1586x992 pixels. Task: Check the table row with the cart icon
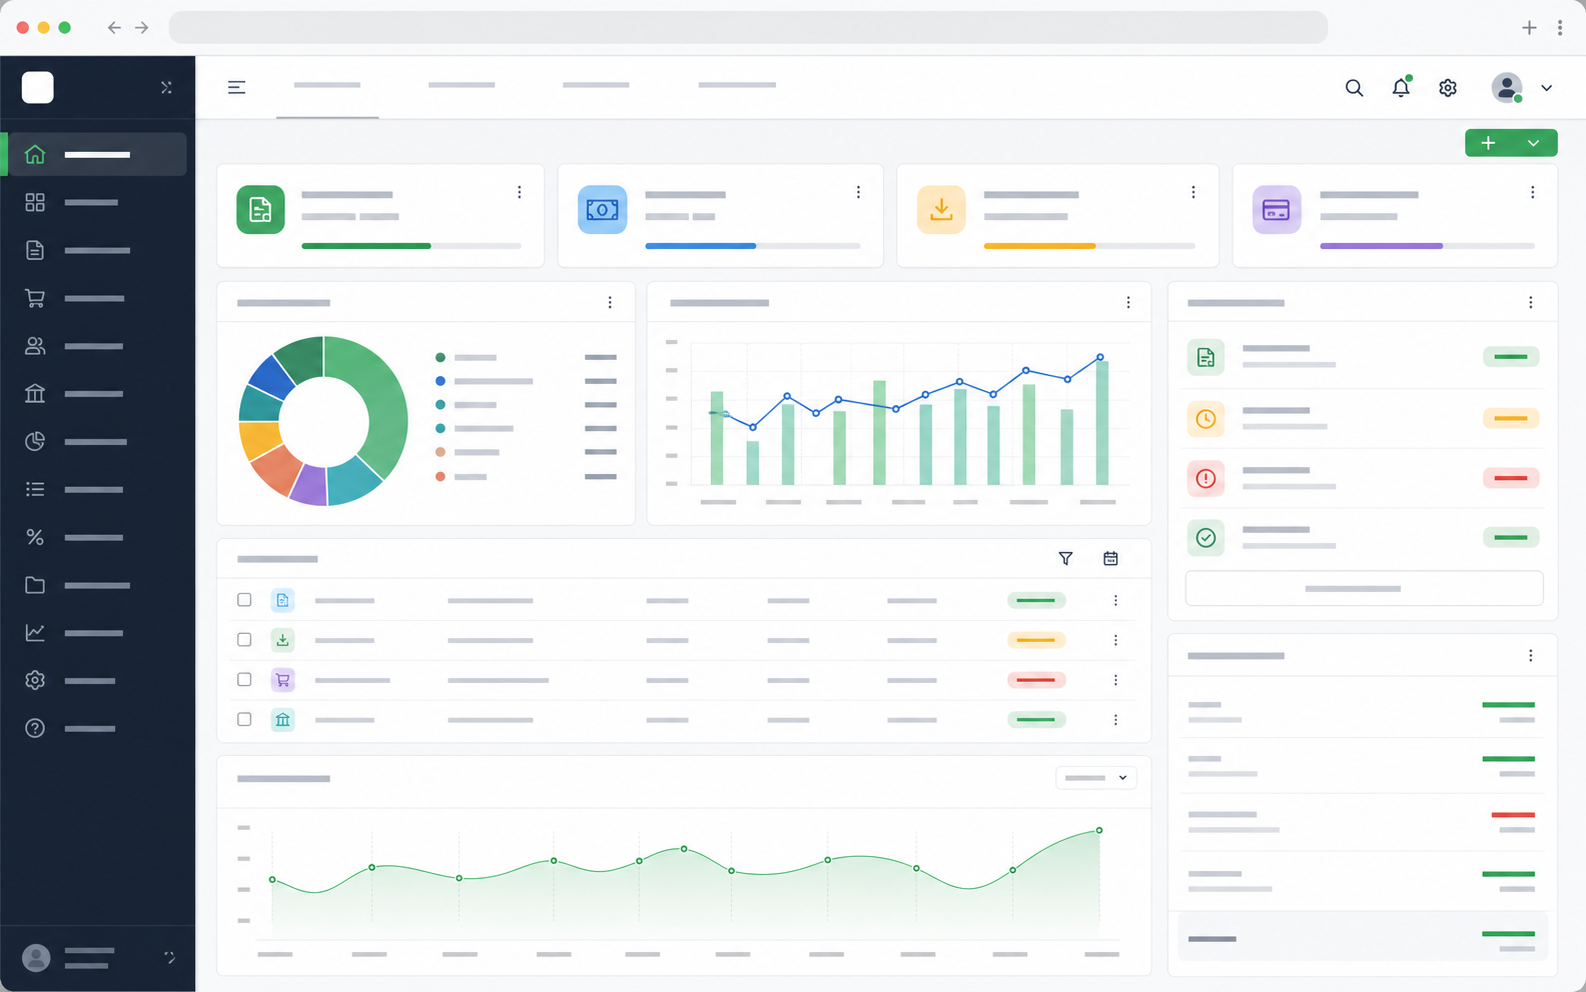244,679
